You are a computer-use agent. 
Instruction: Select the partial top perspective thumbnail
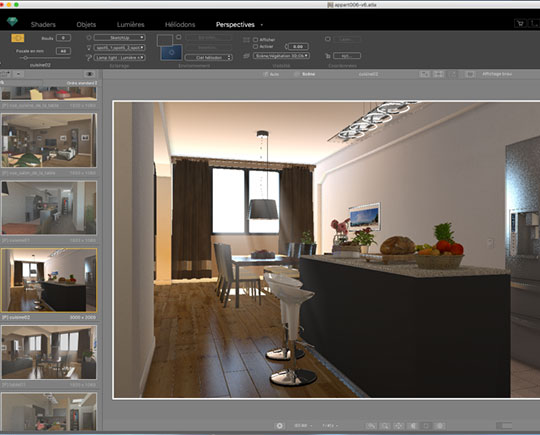coord(49,93)
